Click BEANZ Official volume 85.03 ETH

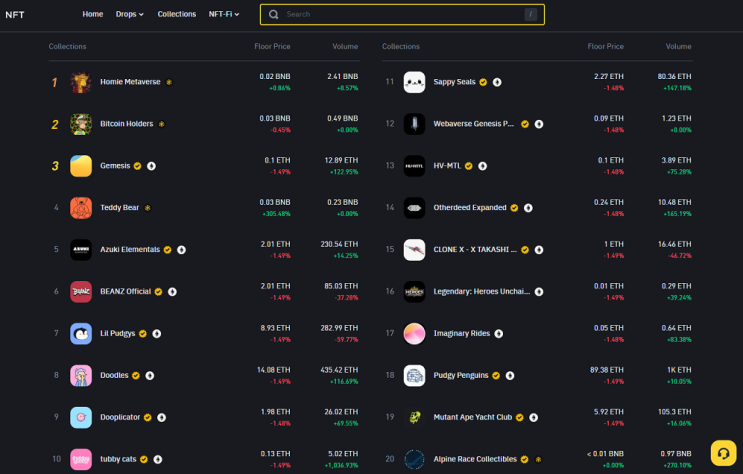pos(341,286)
